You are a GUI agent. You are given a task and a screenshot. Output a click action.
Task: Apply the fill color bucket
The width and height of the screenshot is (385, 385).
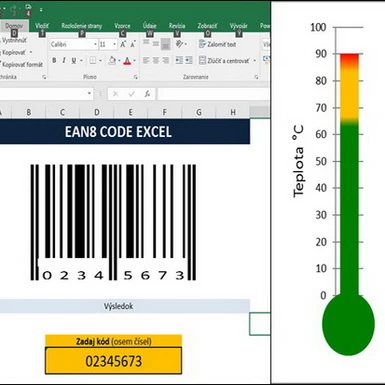112,61
